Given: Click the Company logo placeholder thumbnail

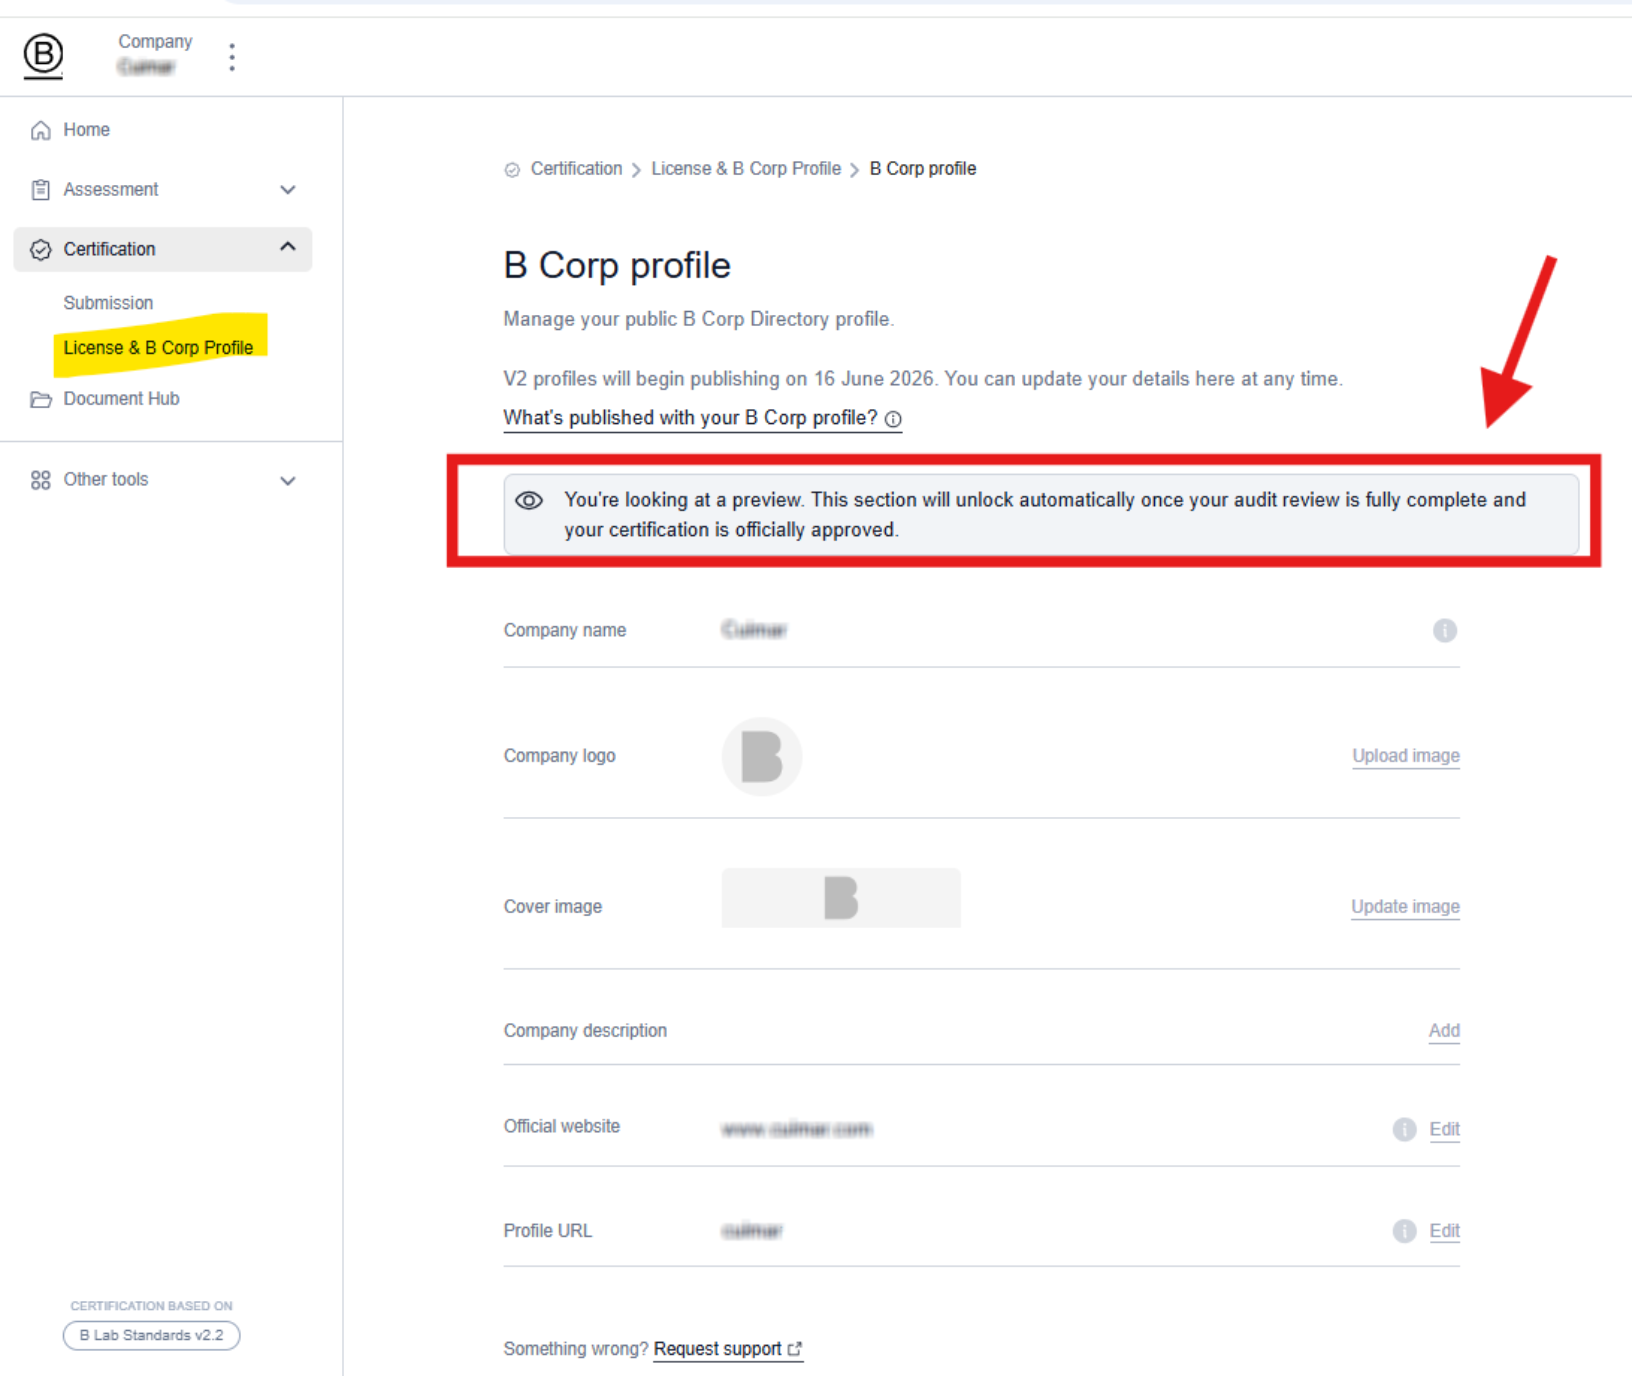Looking at the screenshot, I should tap(762, 757).
